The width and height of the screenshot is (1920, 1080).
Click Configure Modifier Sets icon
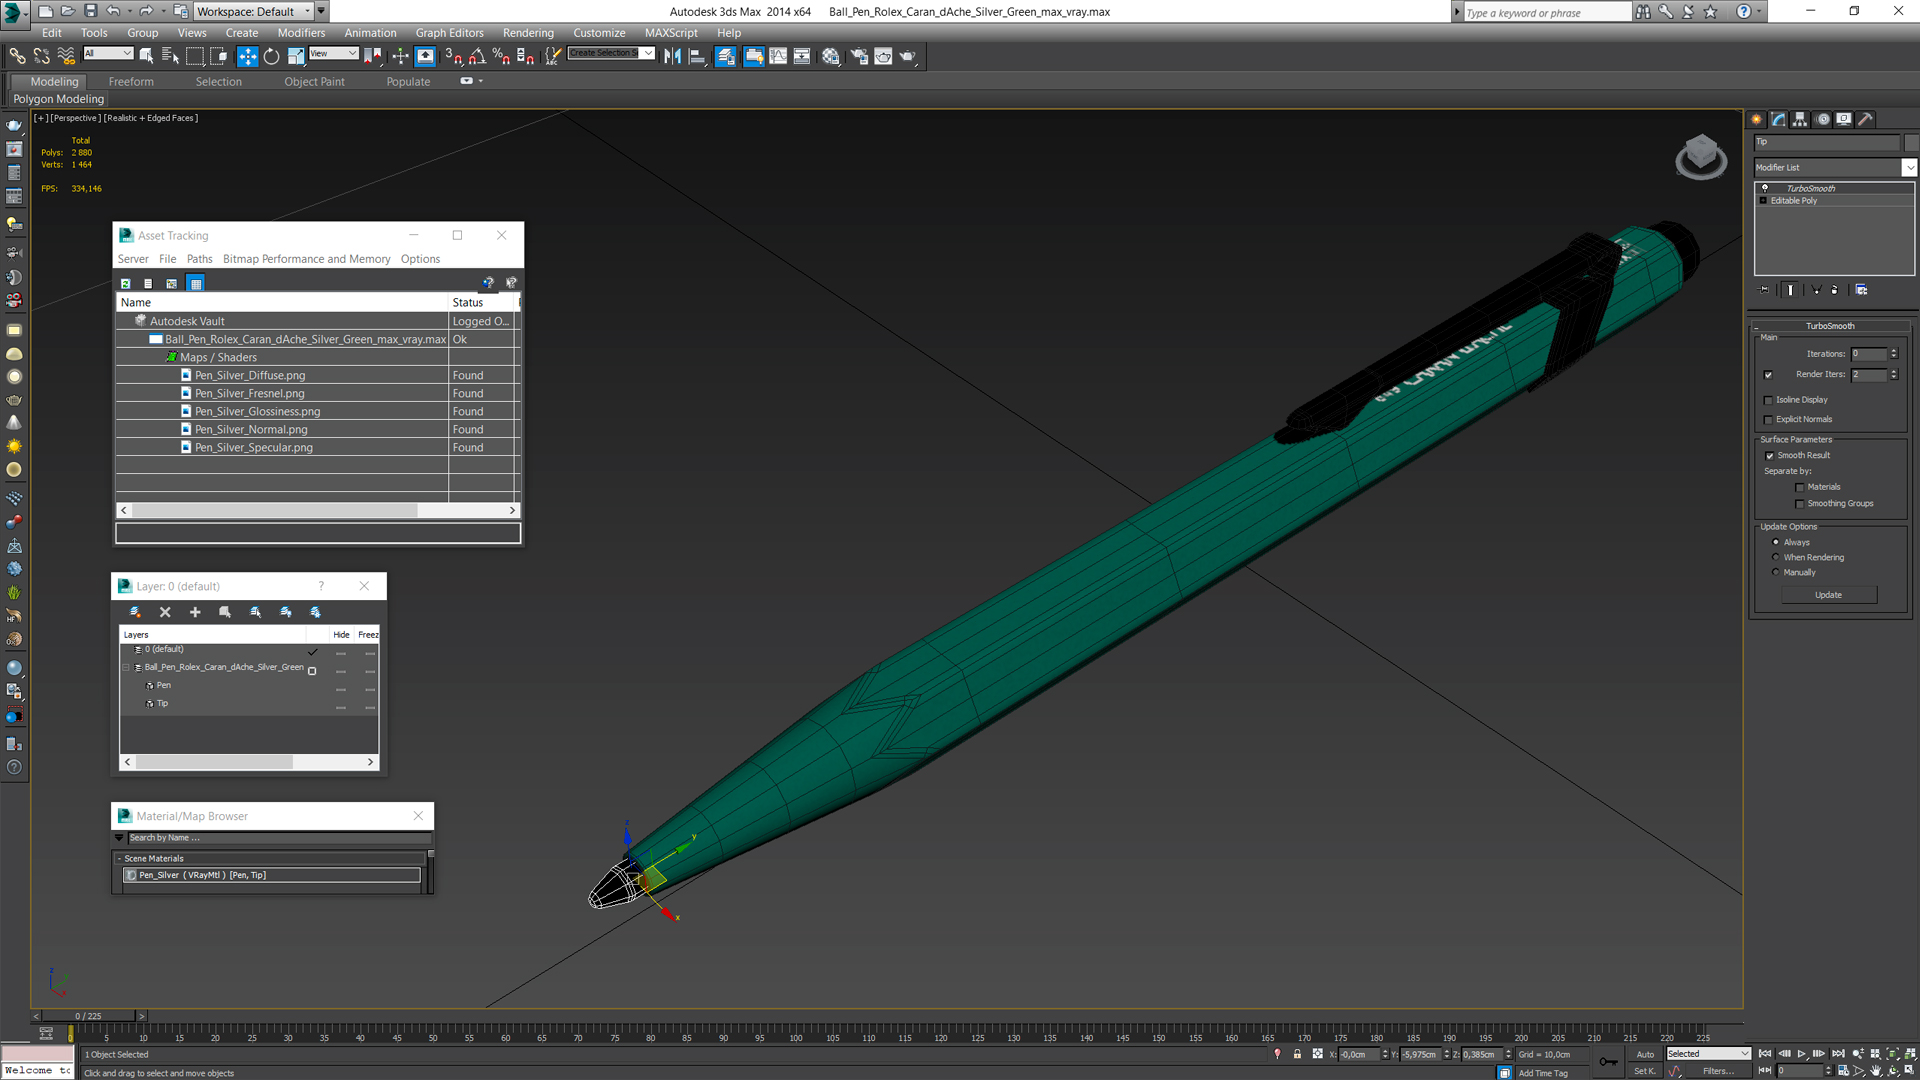coord(1862,290)
